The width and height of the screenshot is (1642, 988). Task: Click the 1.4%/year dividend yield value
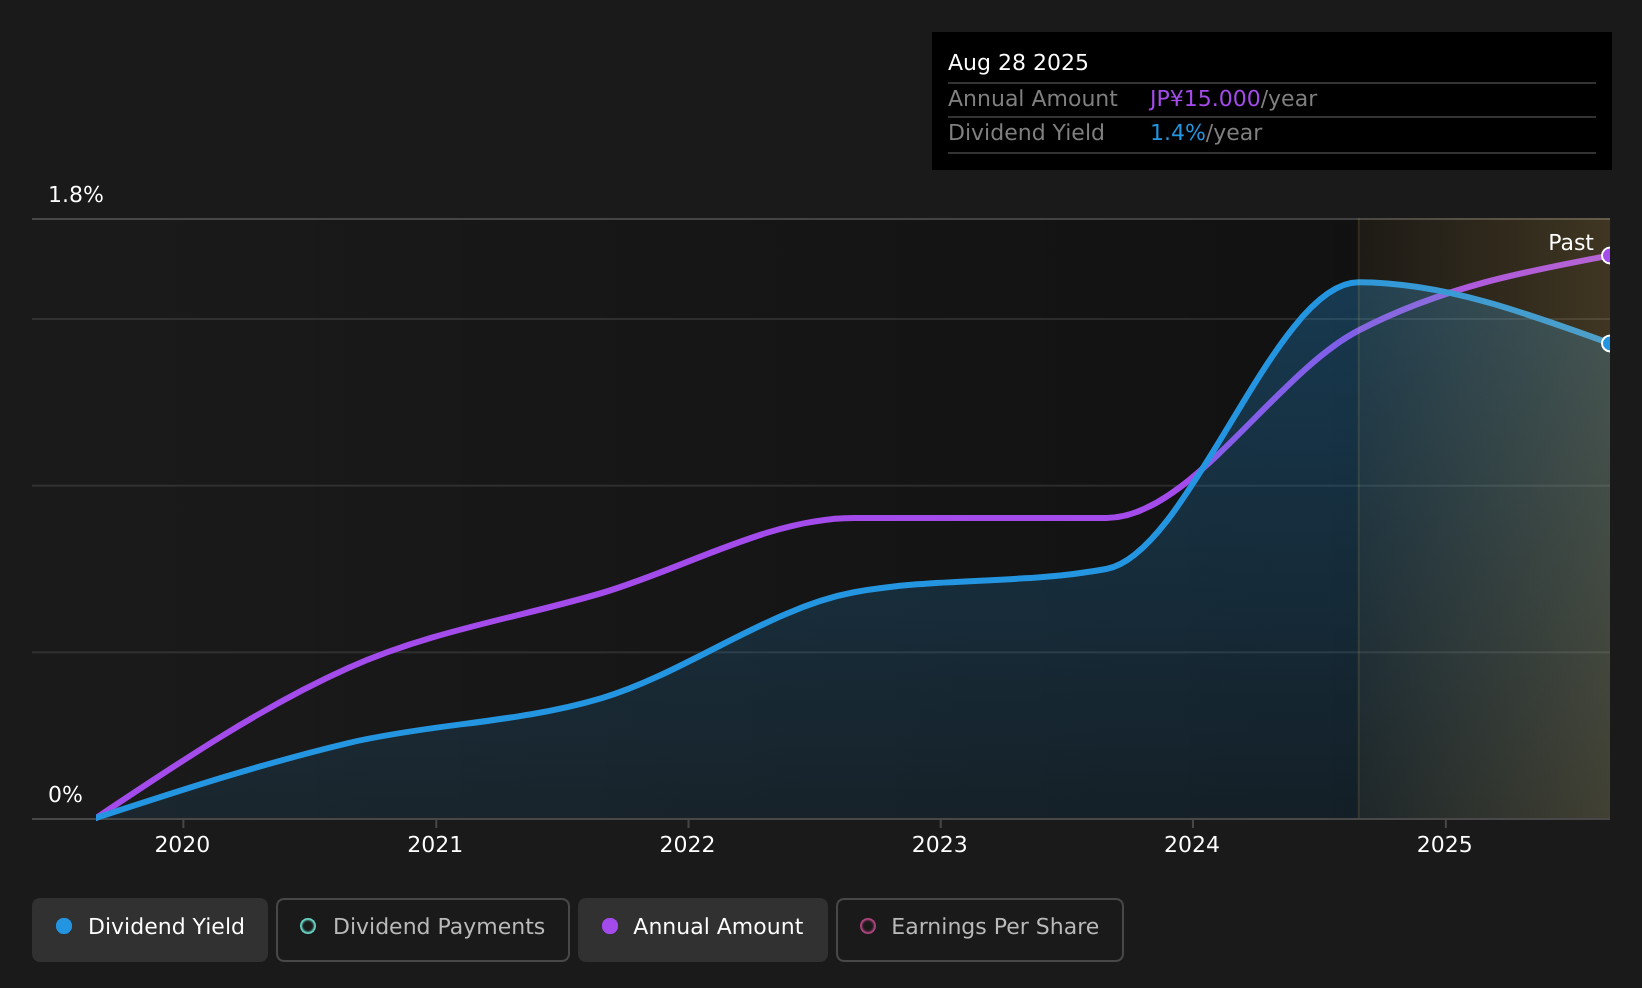coord(1206,133)
